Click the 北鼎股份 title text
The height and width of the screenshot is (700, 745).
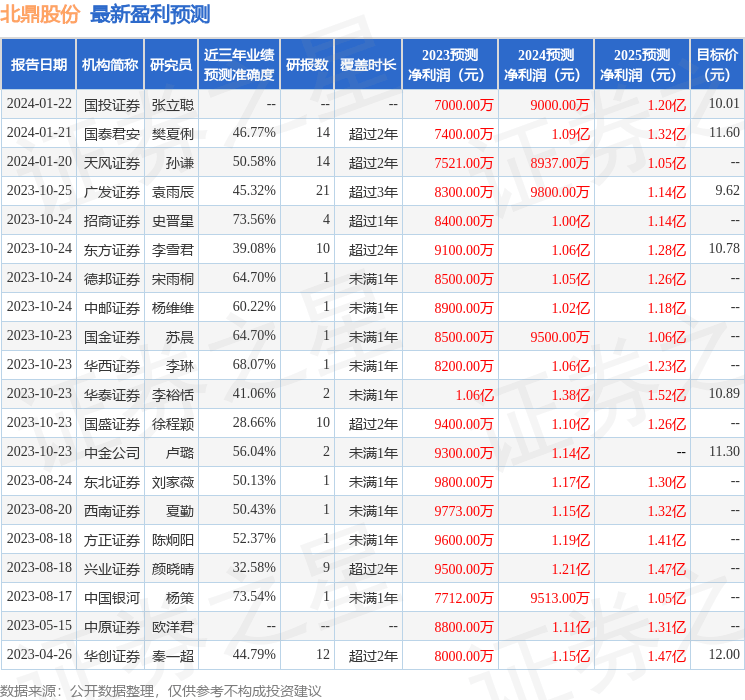point(40,14)
